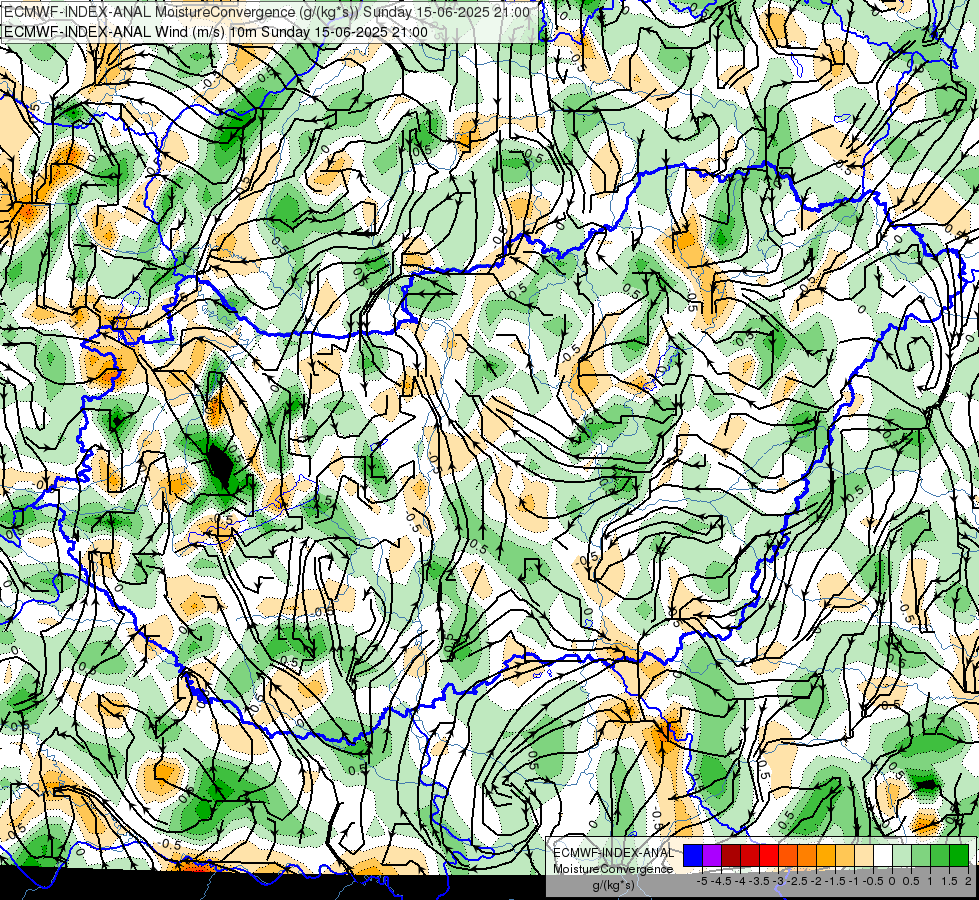Click the '-1.5' legend tick label

(x=835, y=881)
